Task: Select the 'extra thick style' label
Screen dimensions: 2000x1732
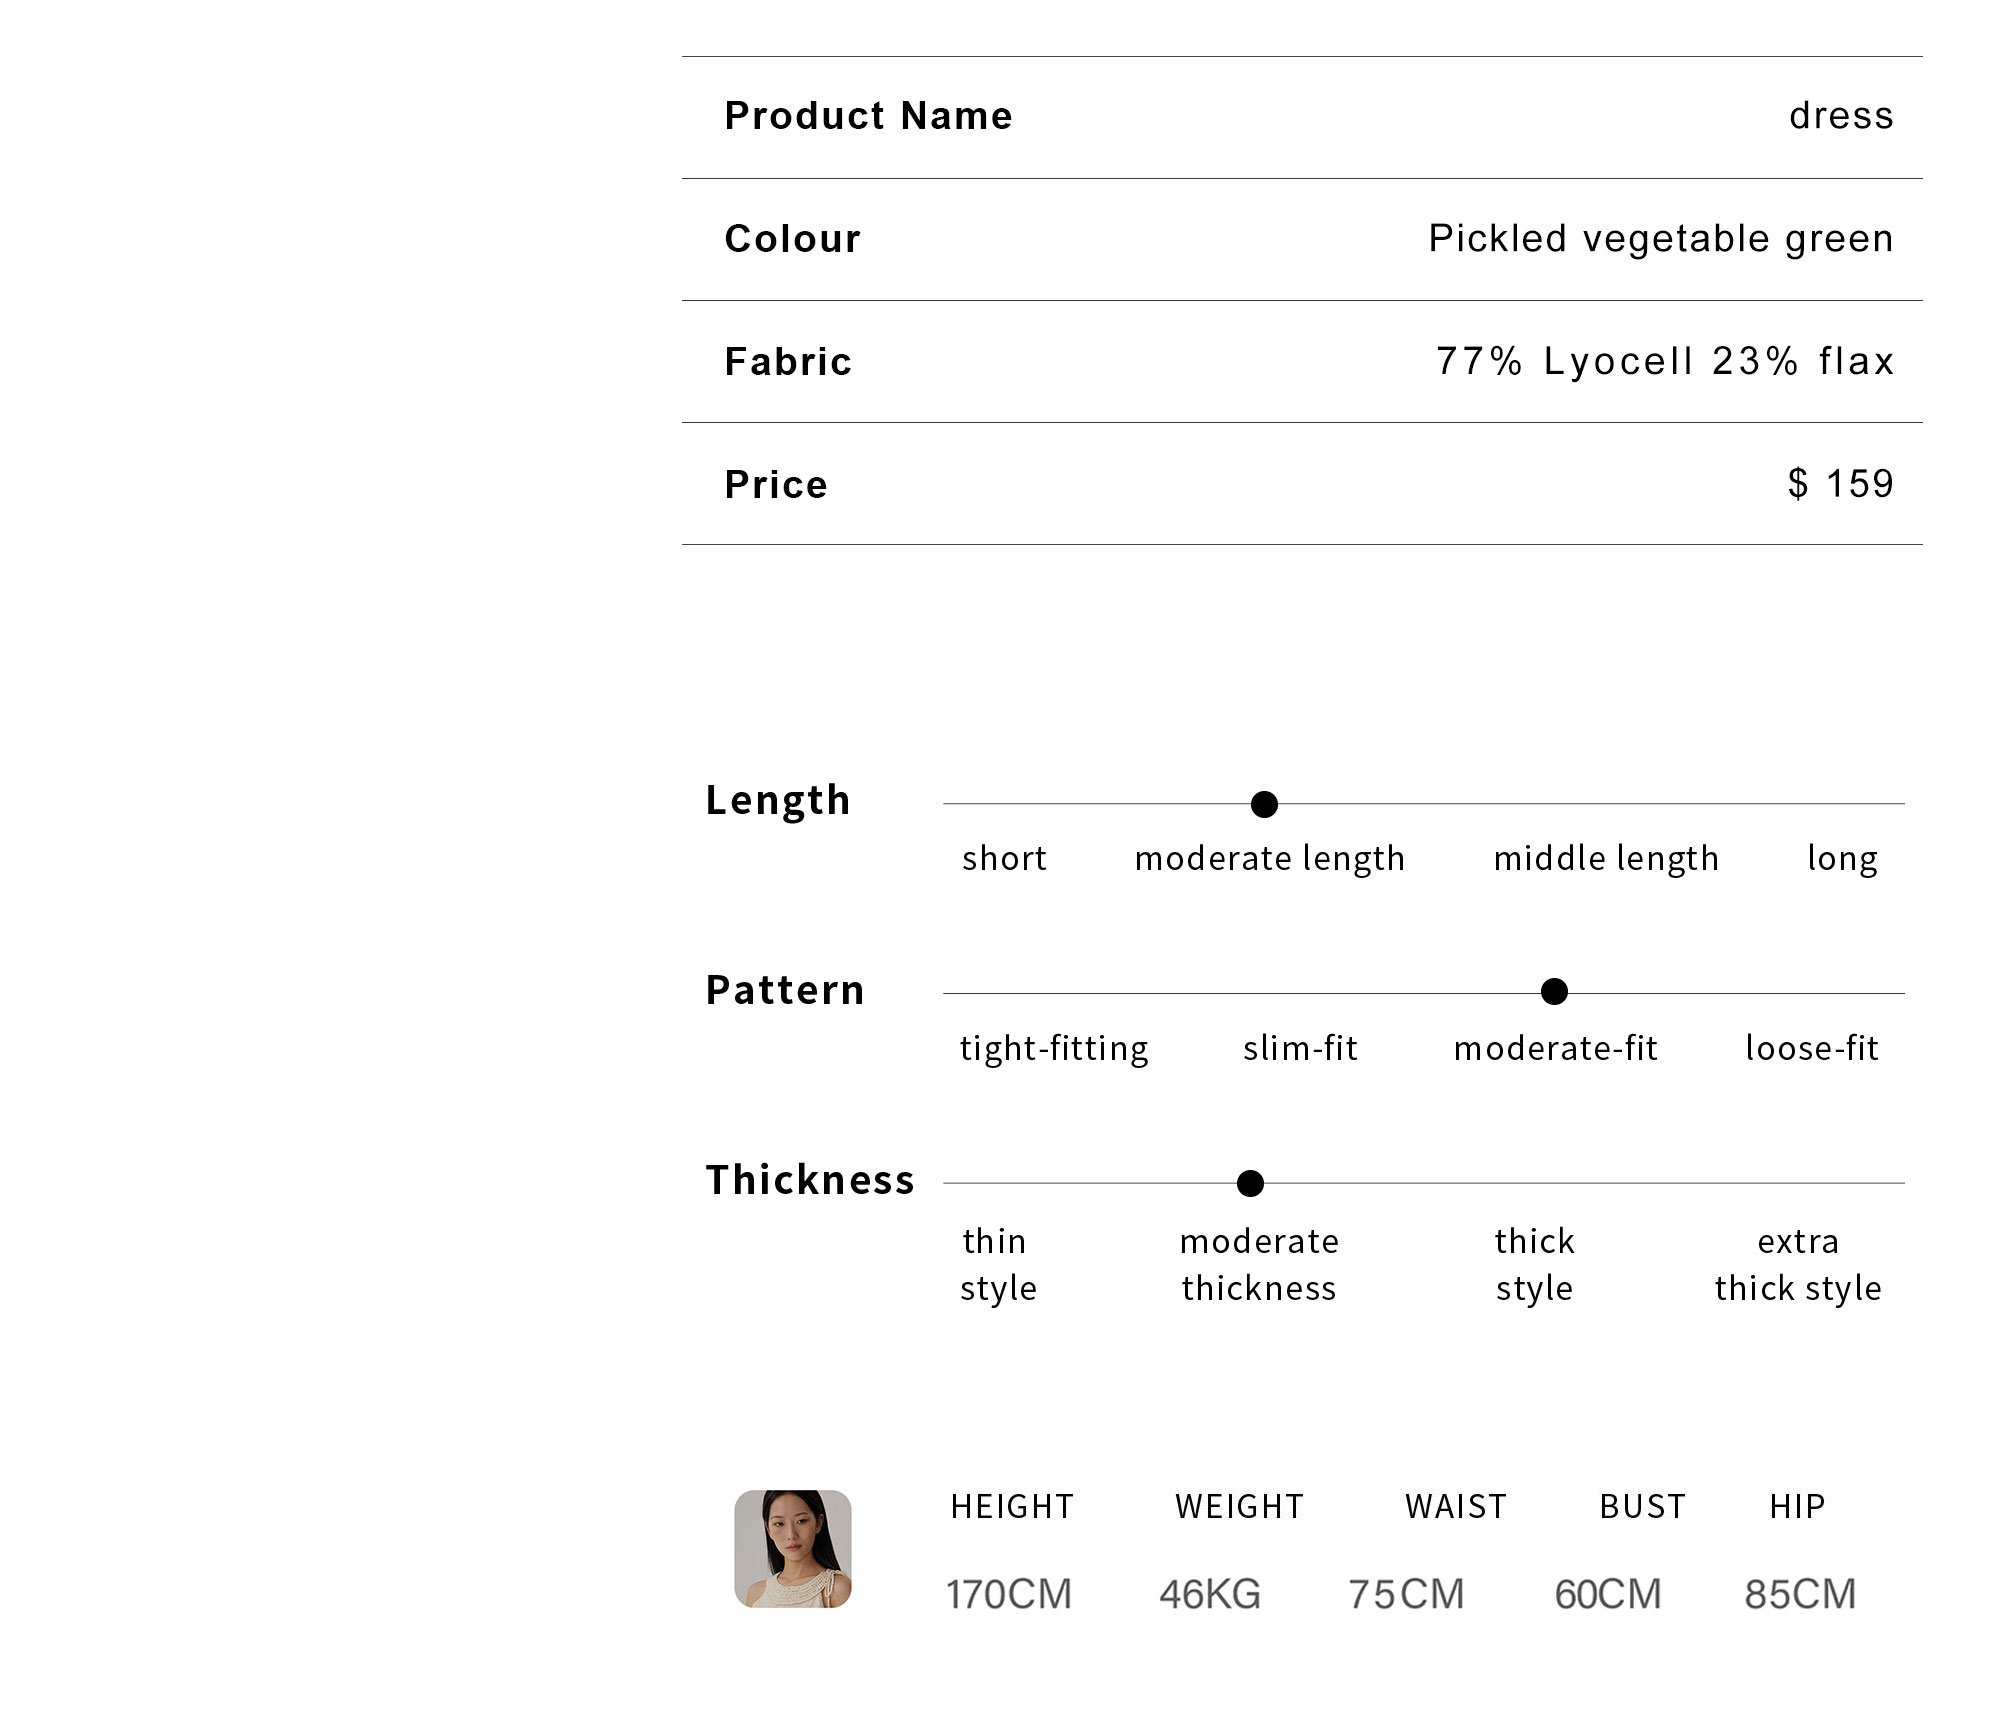Action: 1798,1265
